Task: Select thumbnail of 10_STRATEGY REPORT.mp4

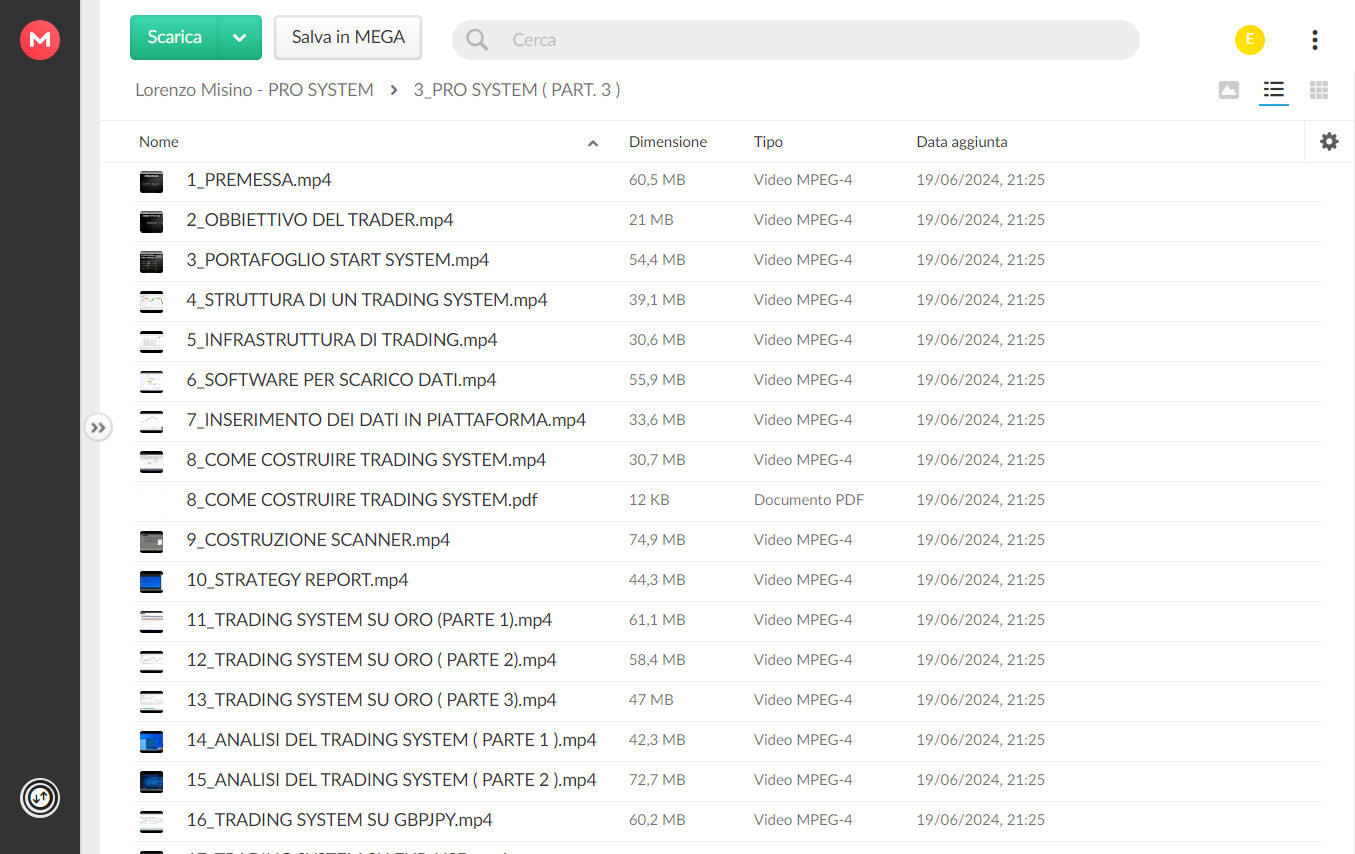Action: (x=151, y=580)
